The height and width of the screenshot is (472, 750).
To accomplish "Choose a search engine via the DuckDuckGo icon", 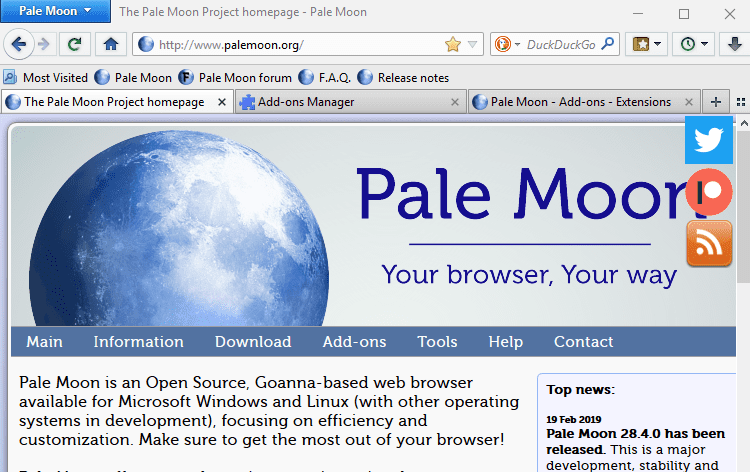I will pyautogui.click(x=503, y=44).
